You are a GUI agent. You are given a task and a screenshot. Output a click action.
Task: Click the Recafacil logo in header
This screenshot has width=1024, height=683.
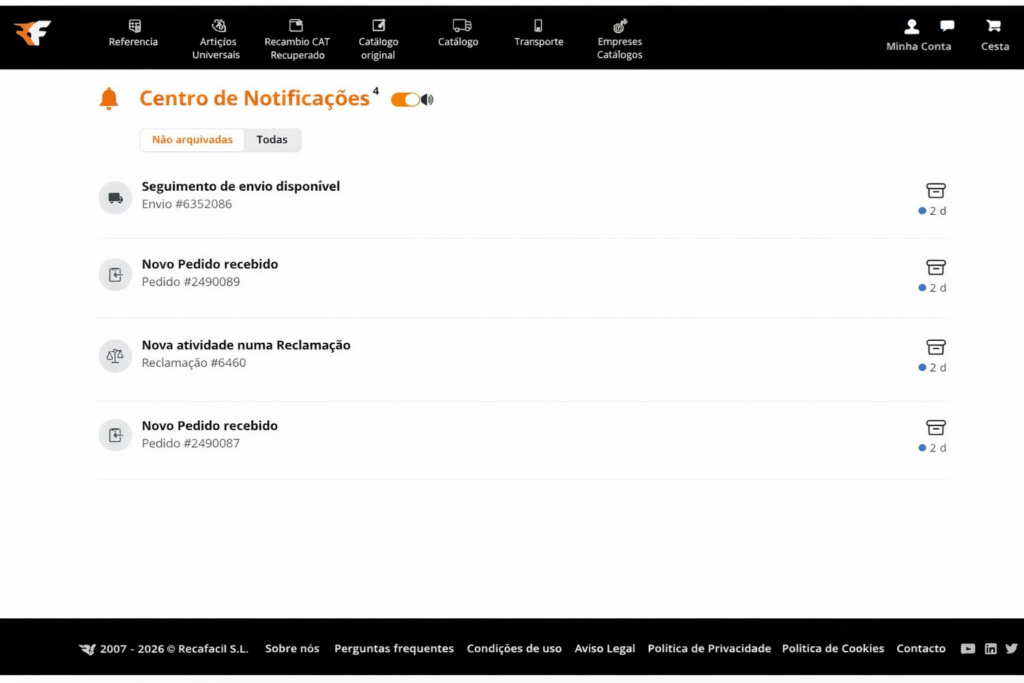[x=32, y=33]
